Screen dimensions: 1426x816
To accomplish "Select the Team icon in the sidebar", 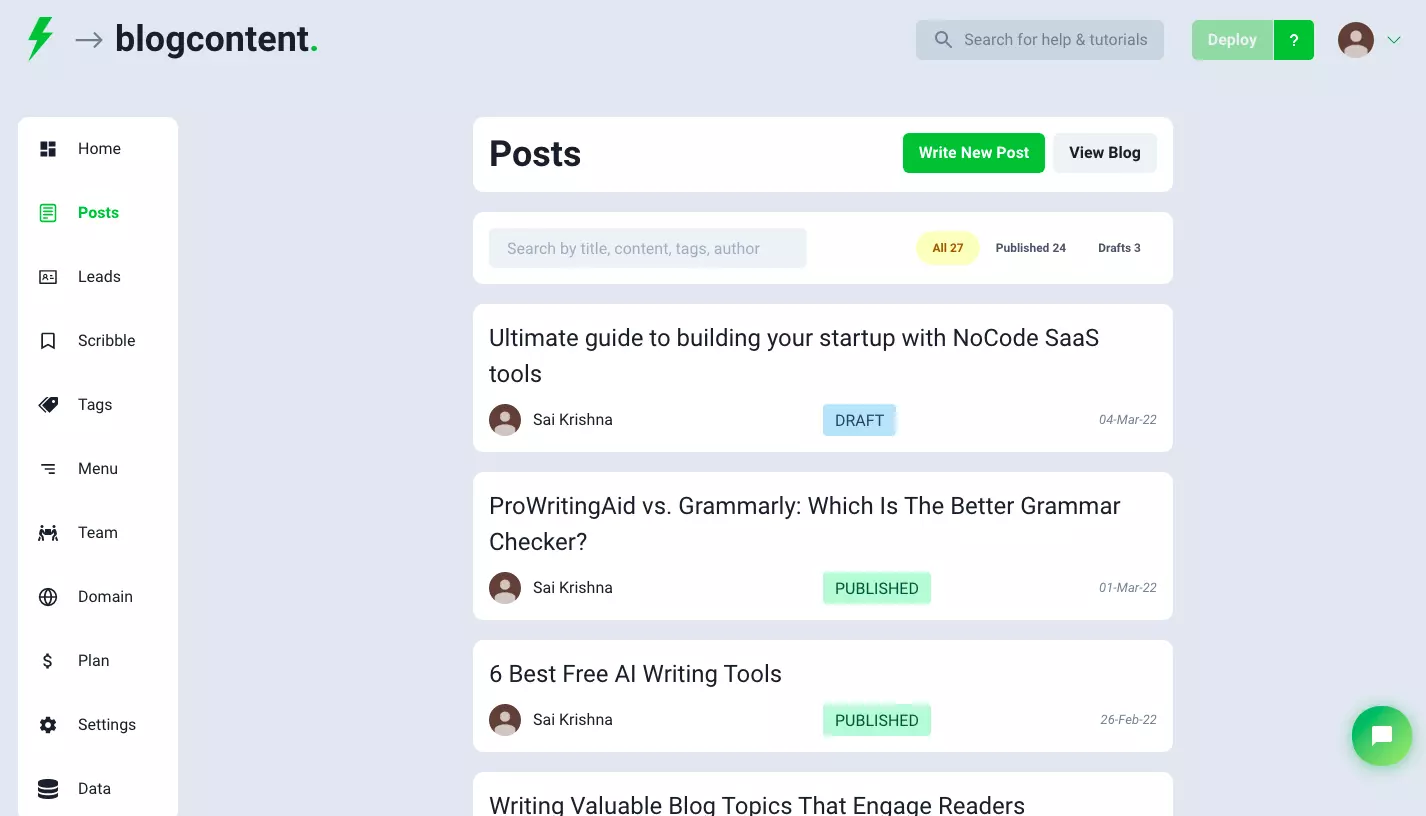I will coord(47,532).
